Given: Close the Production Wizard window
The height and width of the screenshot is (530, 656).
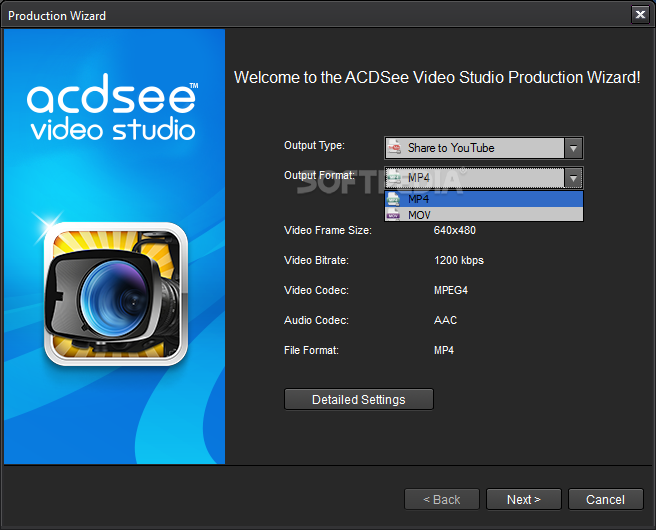Looking at the screenshot, I should [x=640, y=15].
